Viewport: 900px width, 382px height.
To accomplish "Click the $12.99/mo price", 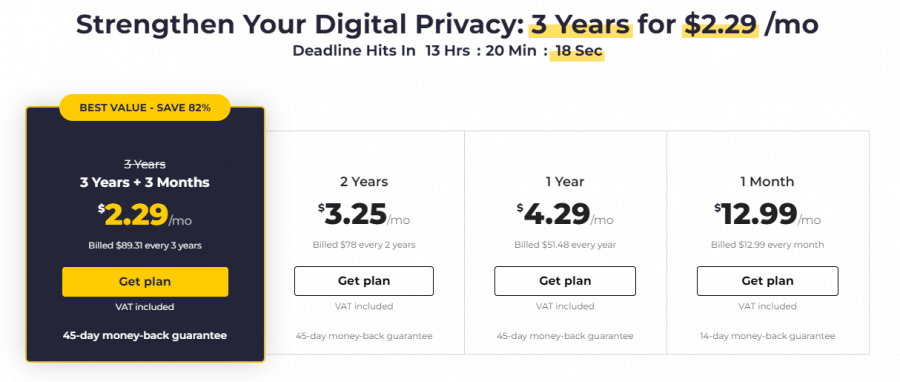I will pos(767,215).
